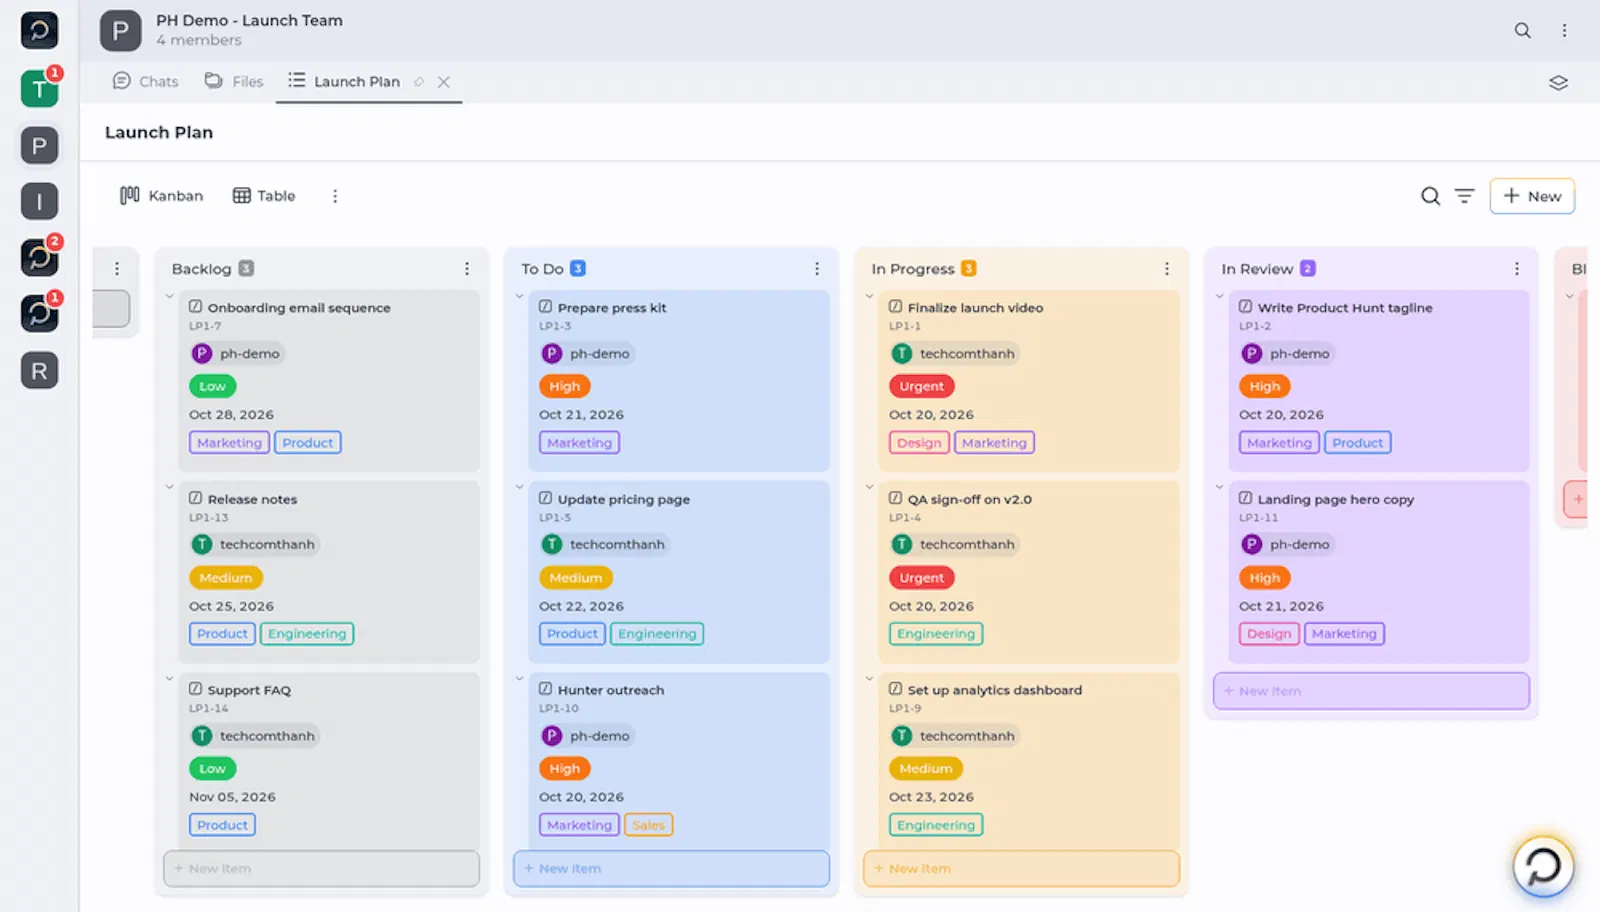Close the Launch Plan tab
Image resolution: width=1600 pixels, height=912 pixels.
pos(443,82)
